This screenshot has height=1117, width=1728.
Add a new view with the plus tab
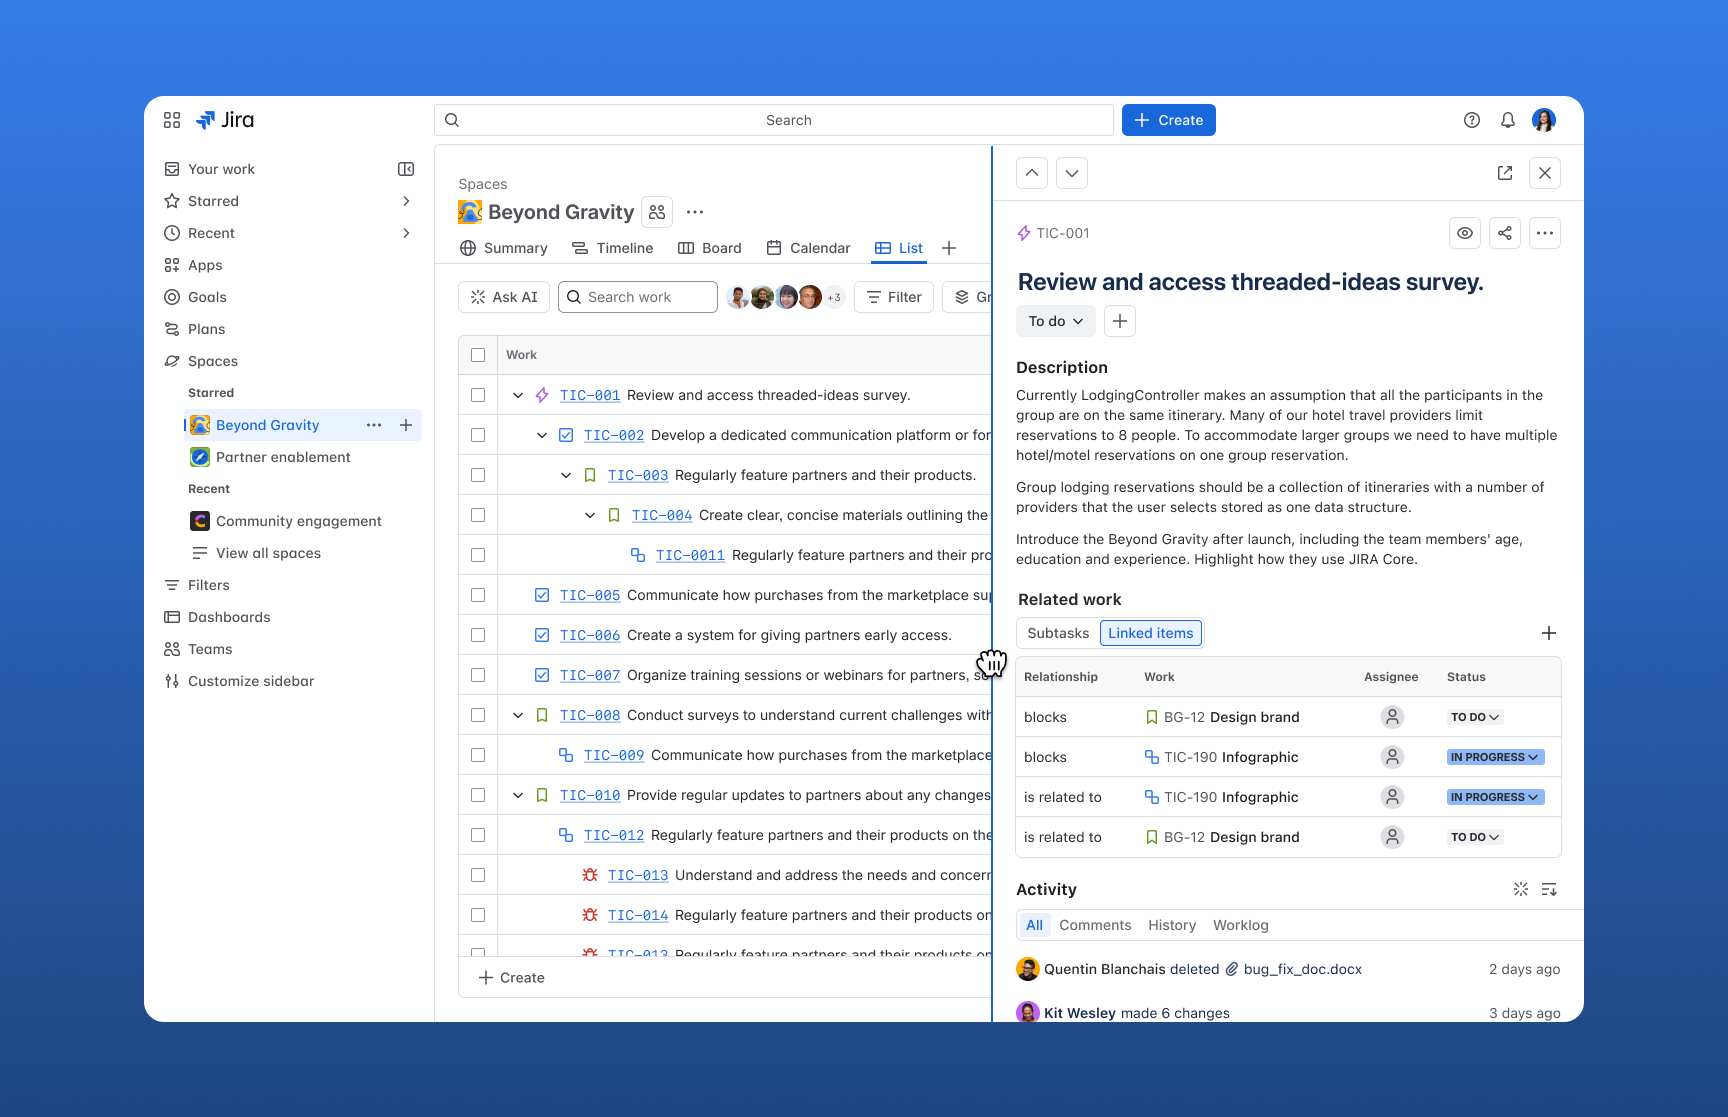click(949, 248)
